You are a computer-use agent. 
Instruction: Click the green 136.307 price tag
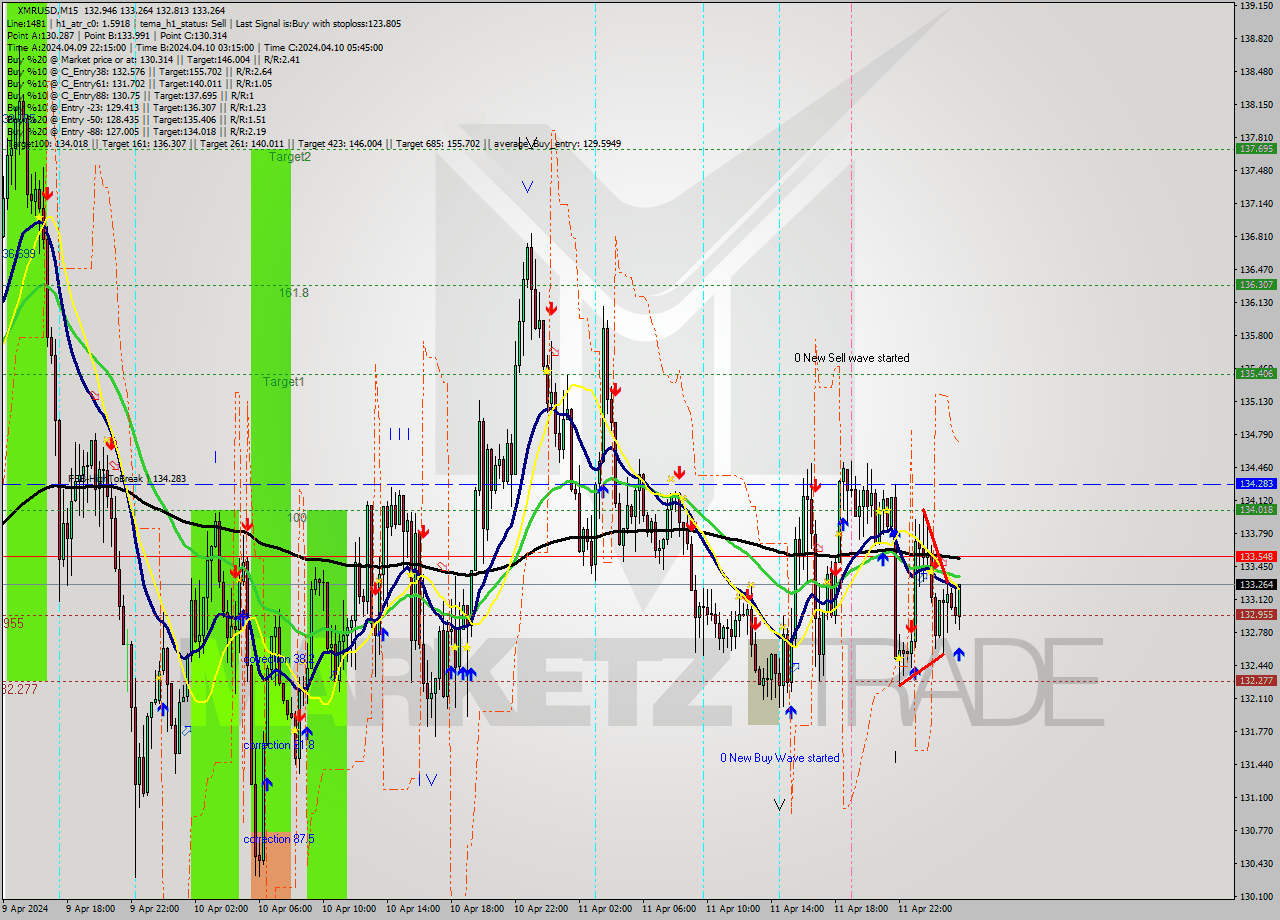pos(1256,284)
